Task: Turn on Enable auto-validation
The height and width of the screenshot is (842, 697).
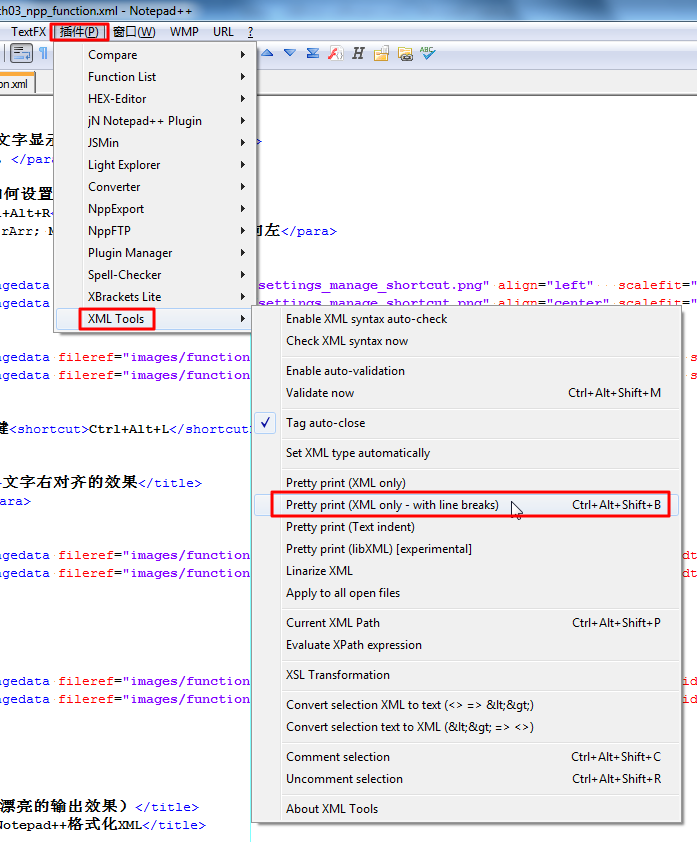Action: pos(345,371)
